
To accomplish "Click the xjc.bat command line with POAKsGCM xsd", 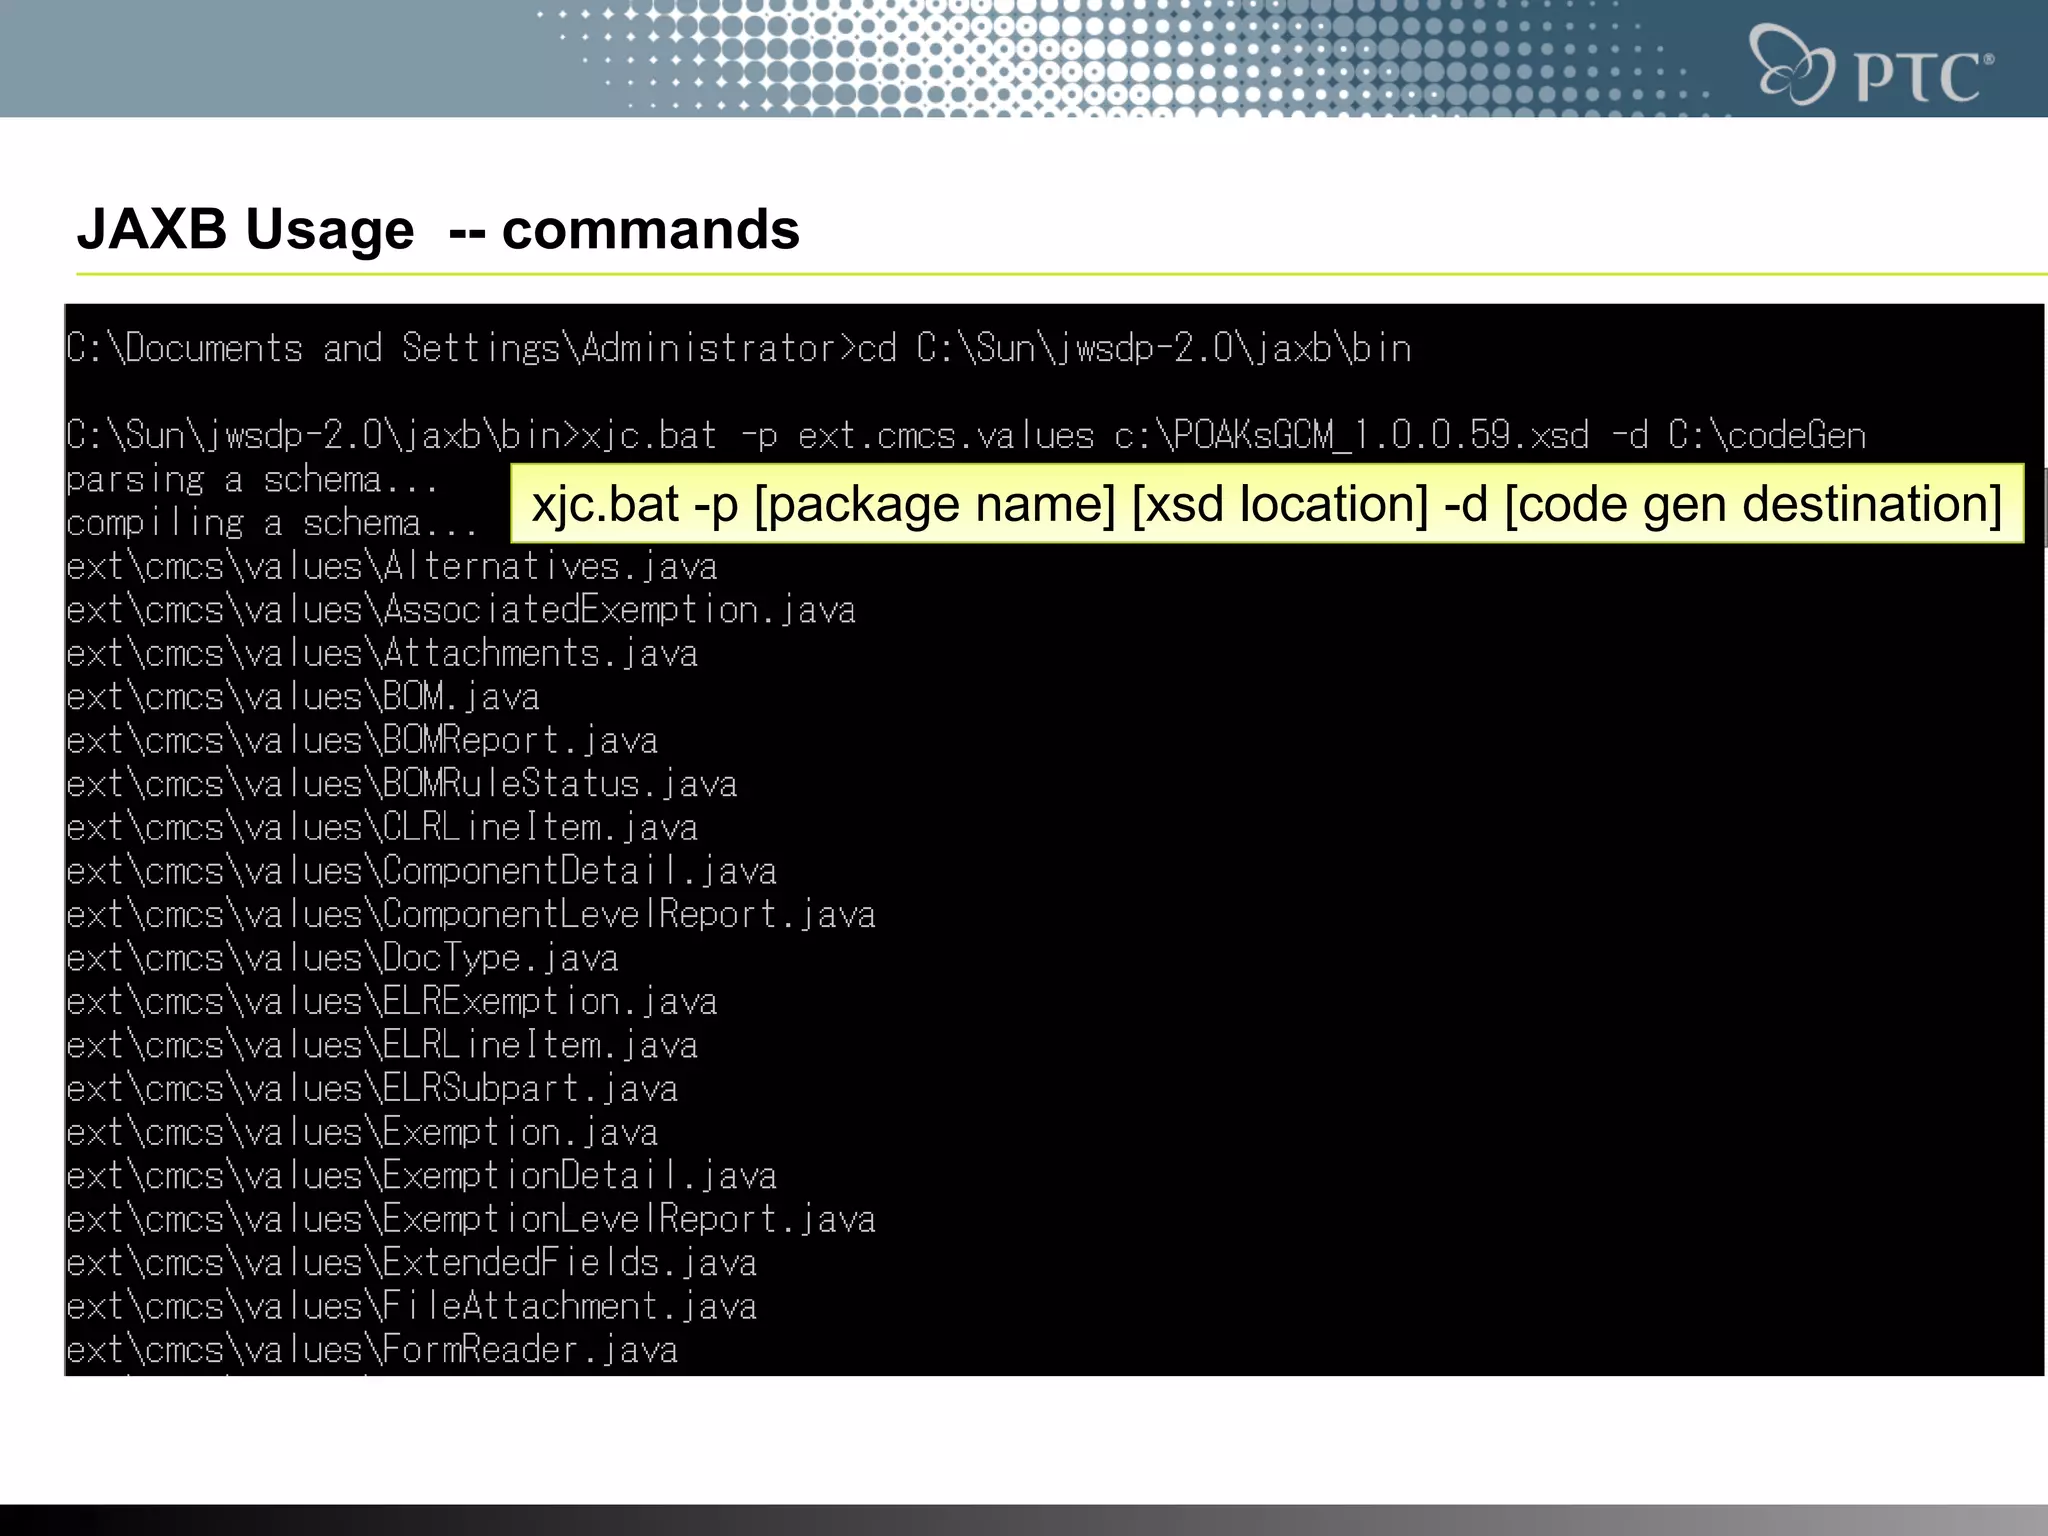I will tap(966, 435).
